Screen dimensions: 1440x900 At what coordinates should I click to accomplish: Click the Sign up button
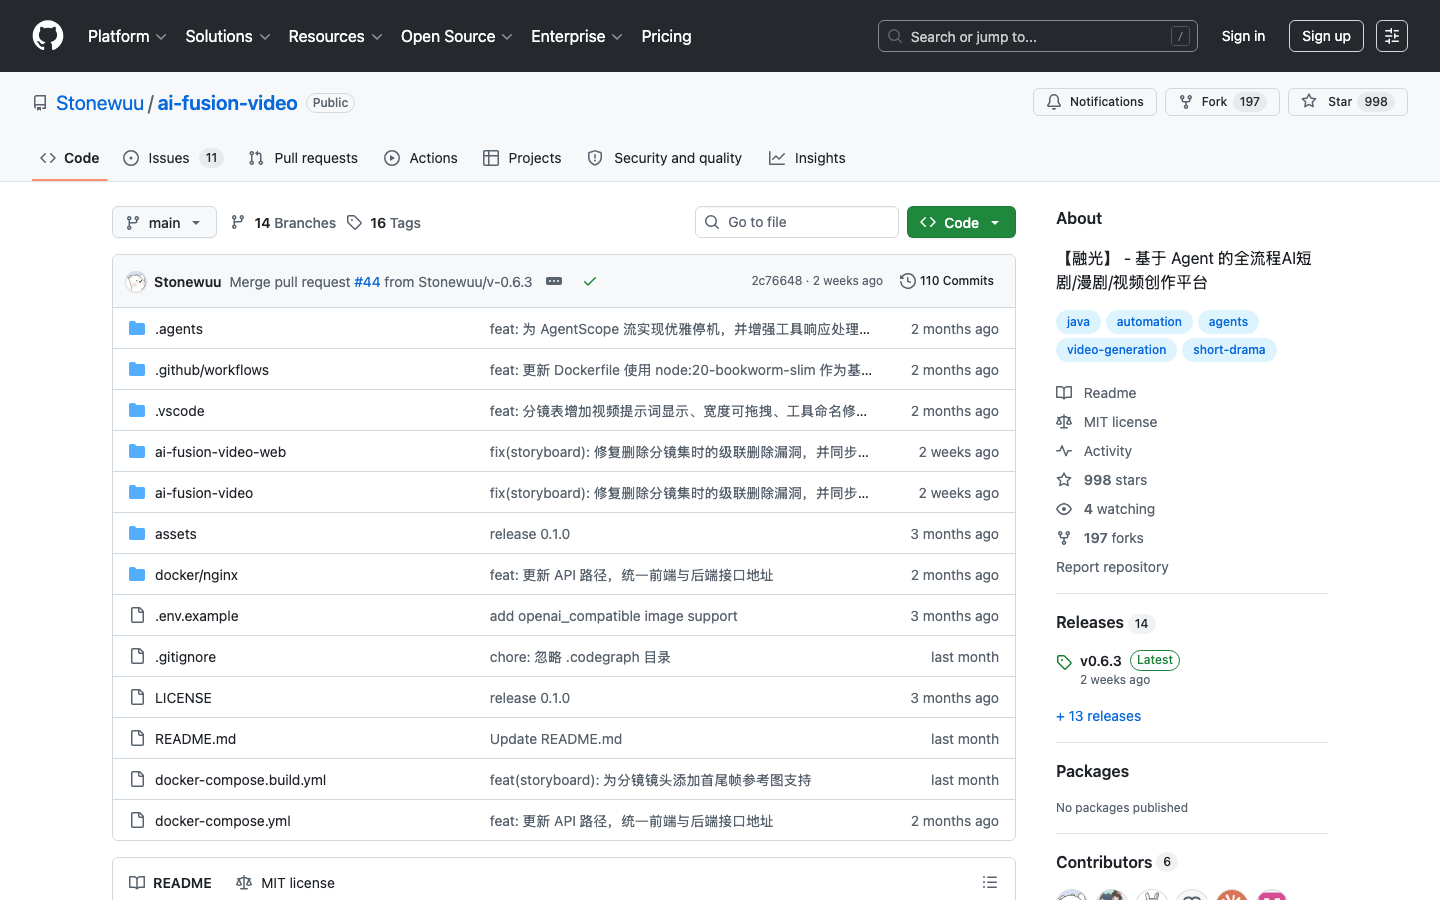pos(1326,36)
